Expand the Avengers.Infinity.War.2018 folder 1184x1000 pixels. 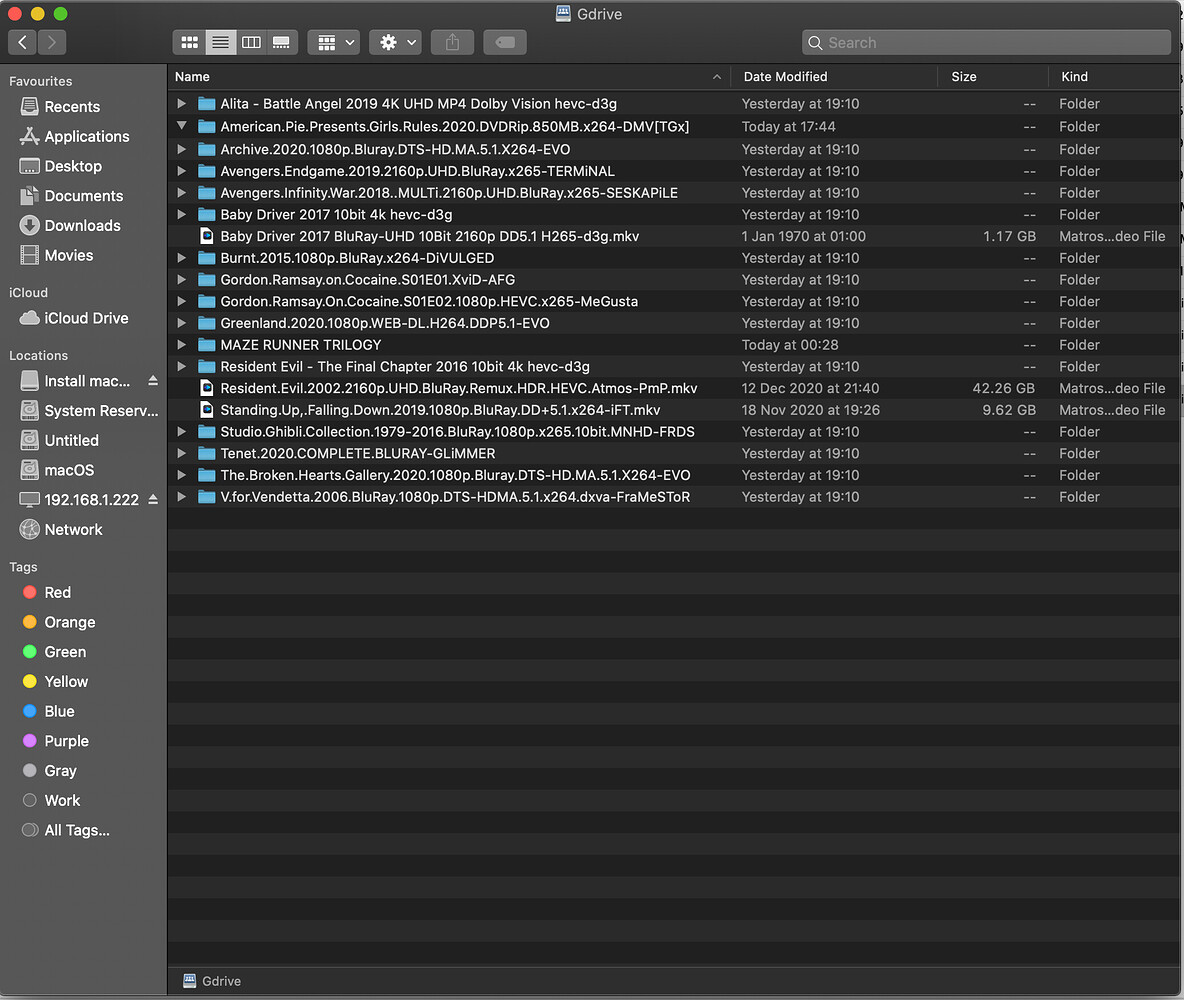[181, 193]
